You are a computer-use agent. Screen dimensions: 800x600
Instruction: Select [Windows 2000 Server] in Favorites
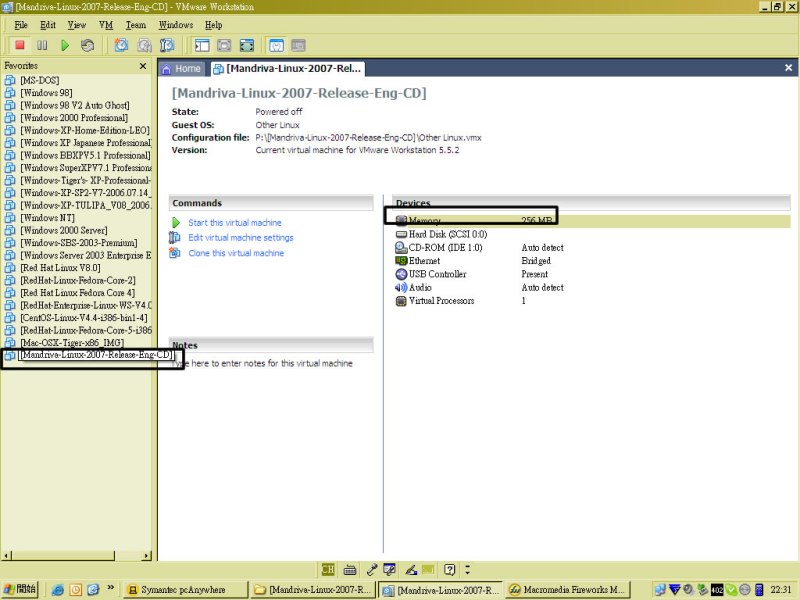[x=64, y=230]
